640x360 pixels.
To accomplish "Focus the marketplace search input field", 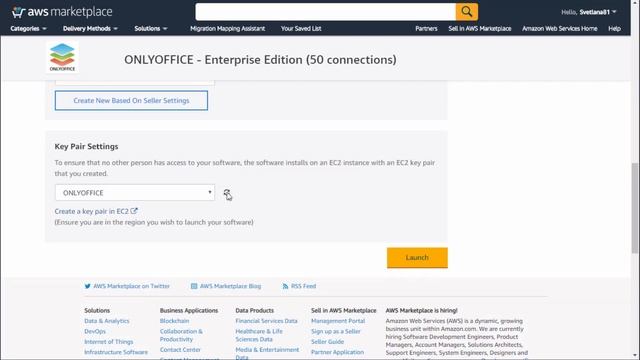I will [325, 12].
